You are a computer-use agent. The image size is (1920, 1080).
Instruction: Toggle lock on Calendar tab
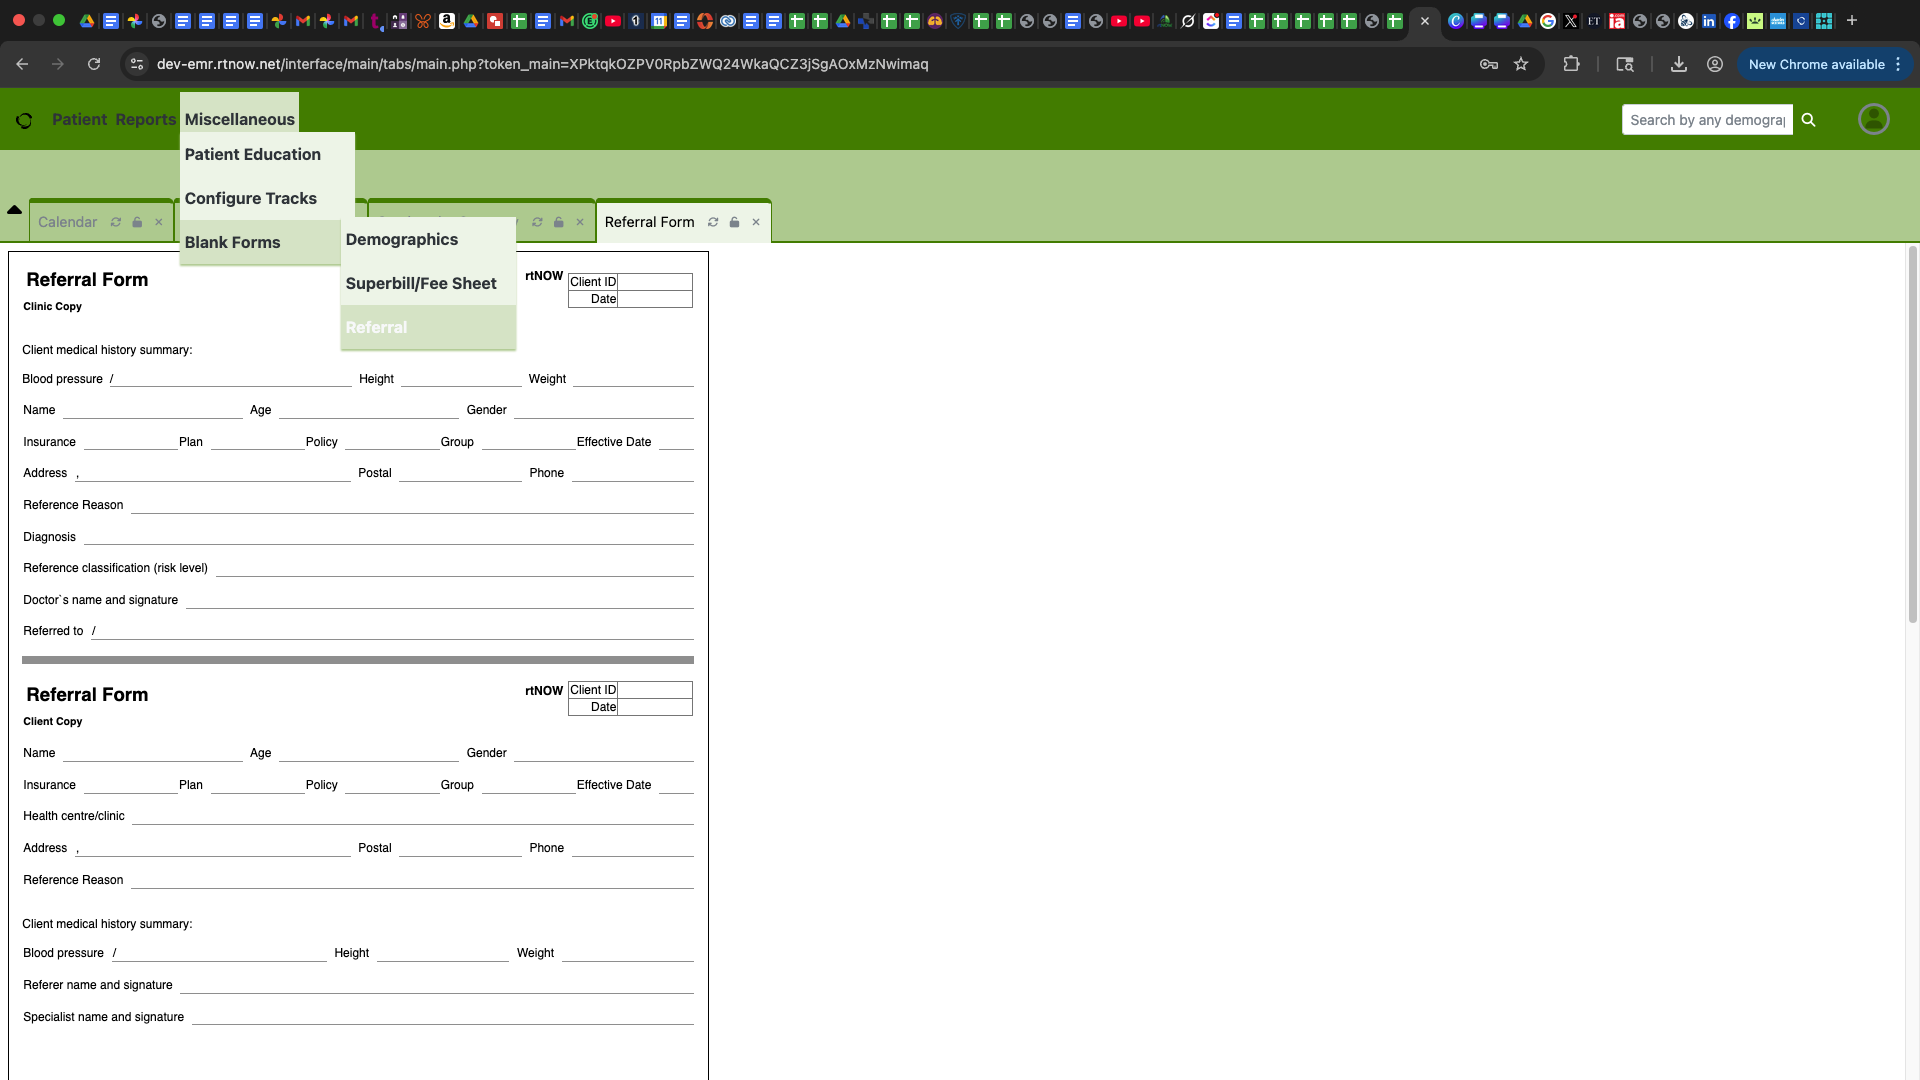click(x=137, y=222)
